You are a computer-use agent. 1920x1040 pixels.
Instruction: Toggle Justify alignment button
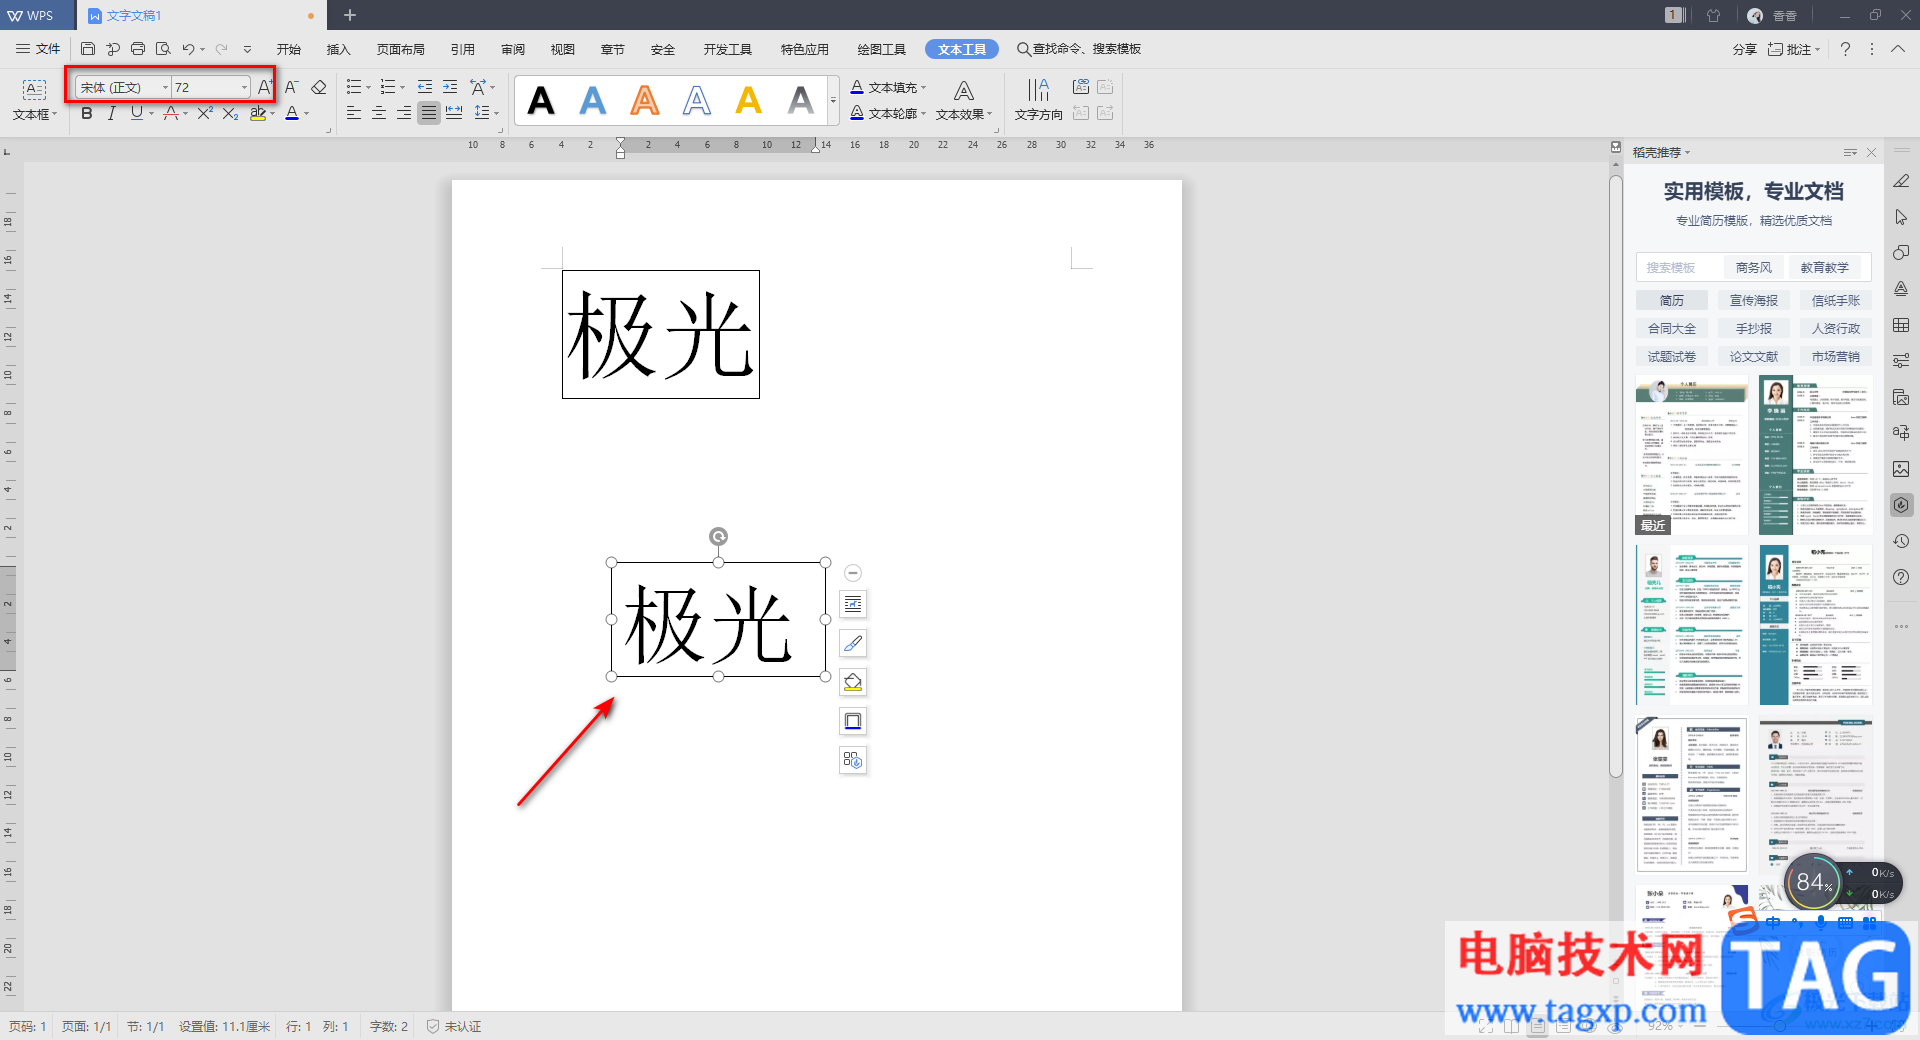click(429, 113)
